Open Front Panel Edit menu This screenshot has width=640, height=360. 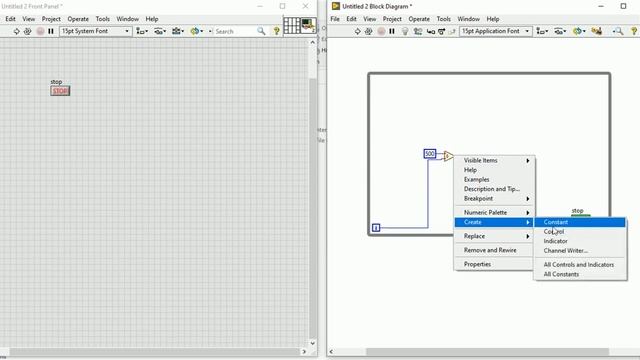[x=10, y=19]
